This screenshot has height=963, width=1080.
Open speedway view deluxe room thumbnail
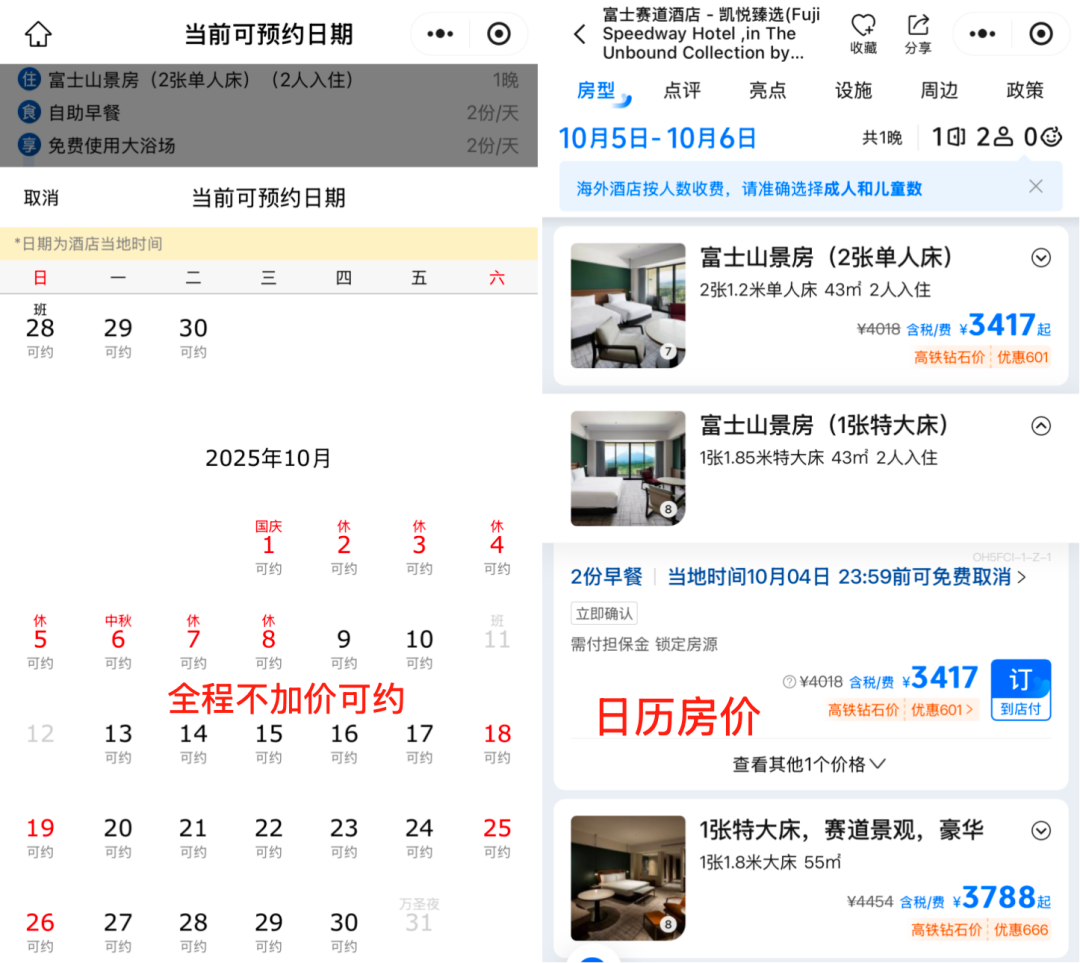tap(627, 878)
